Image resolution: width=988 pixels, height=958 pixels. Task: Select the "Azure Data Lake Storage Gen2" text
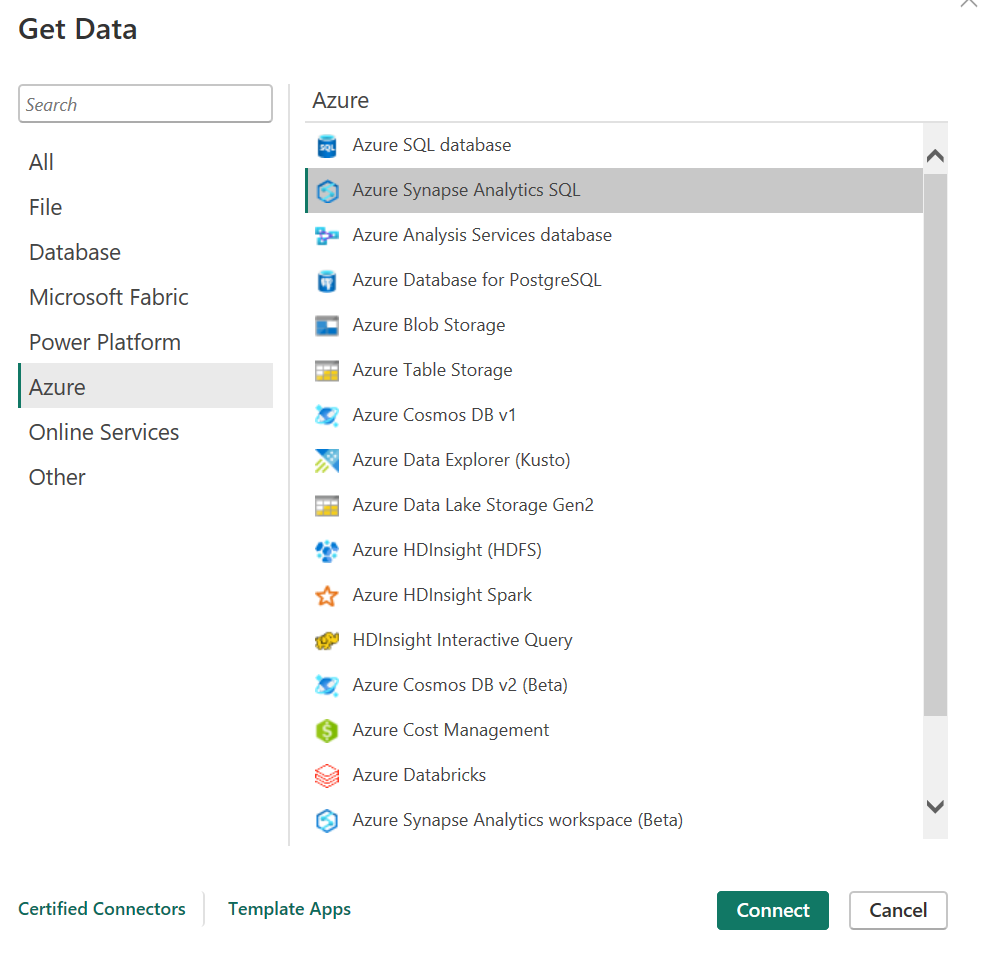(x=473, y=505)
